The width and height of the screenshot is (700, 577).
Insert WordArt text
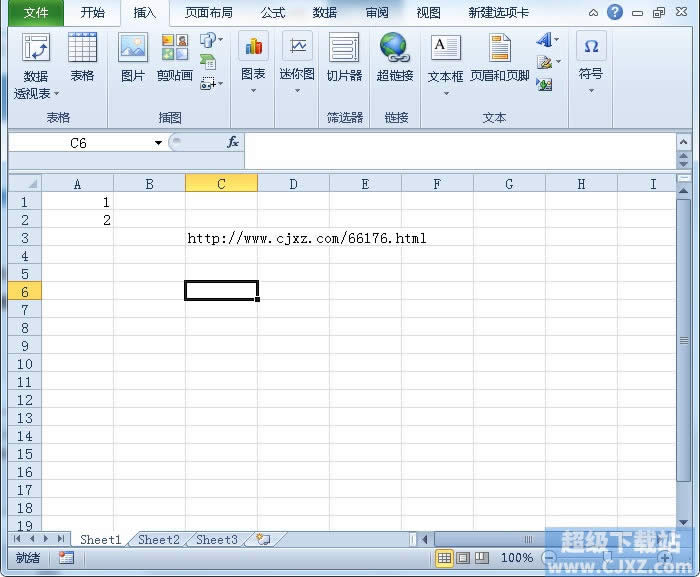click(547, 40)
